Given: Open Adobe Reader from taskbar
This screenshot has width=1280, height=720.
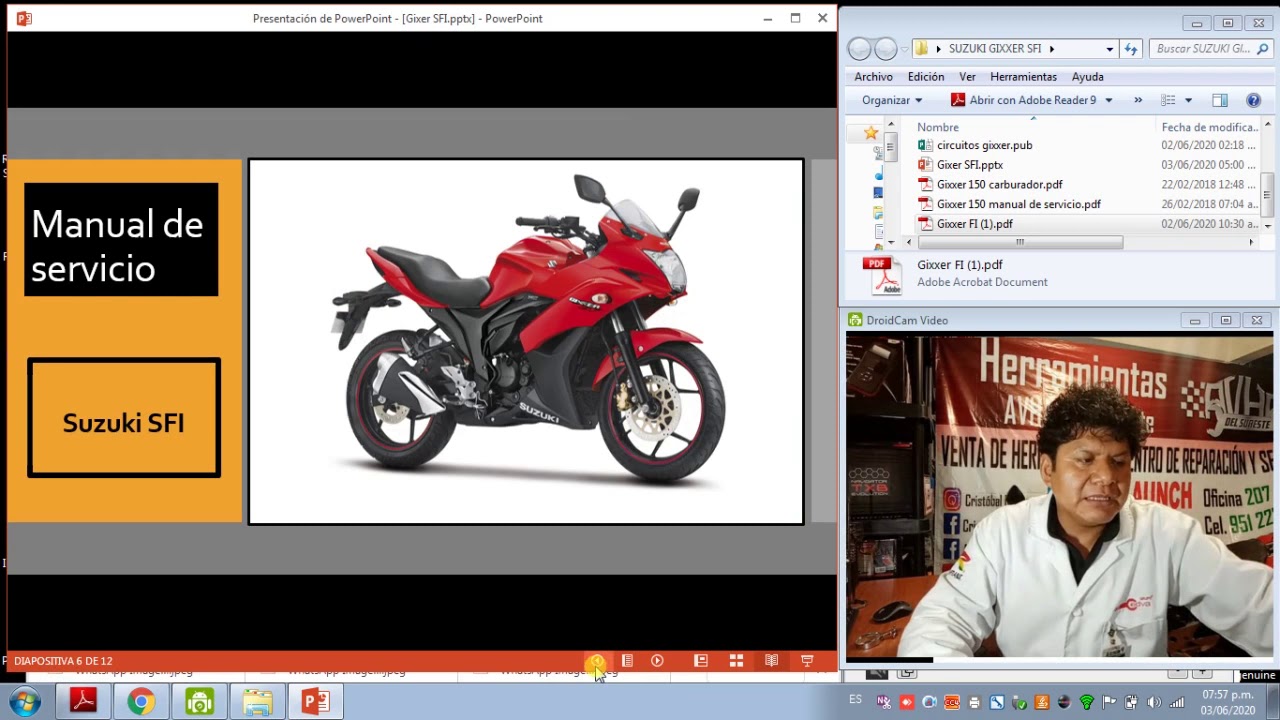Looking at the screenshot, I should click(83, 702).
